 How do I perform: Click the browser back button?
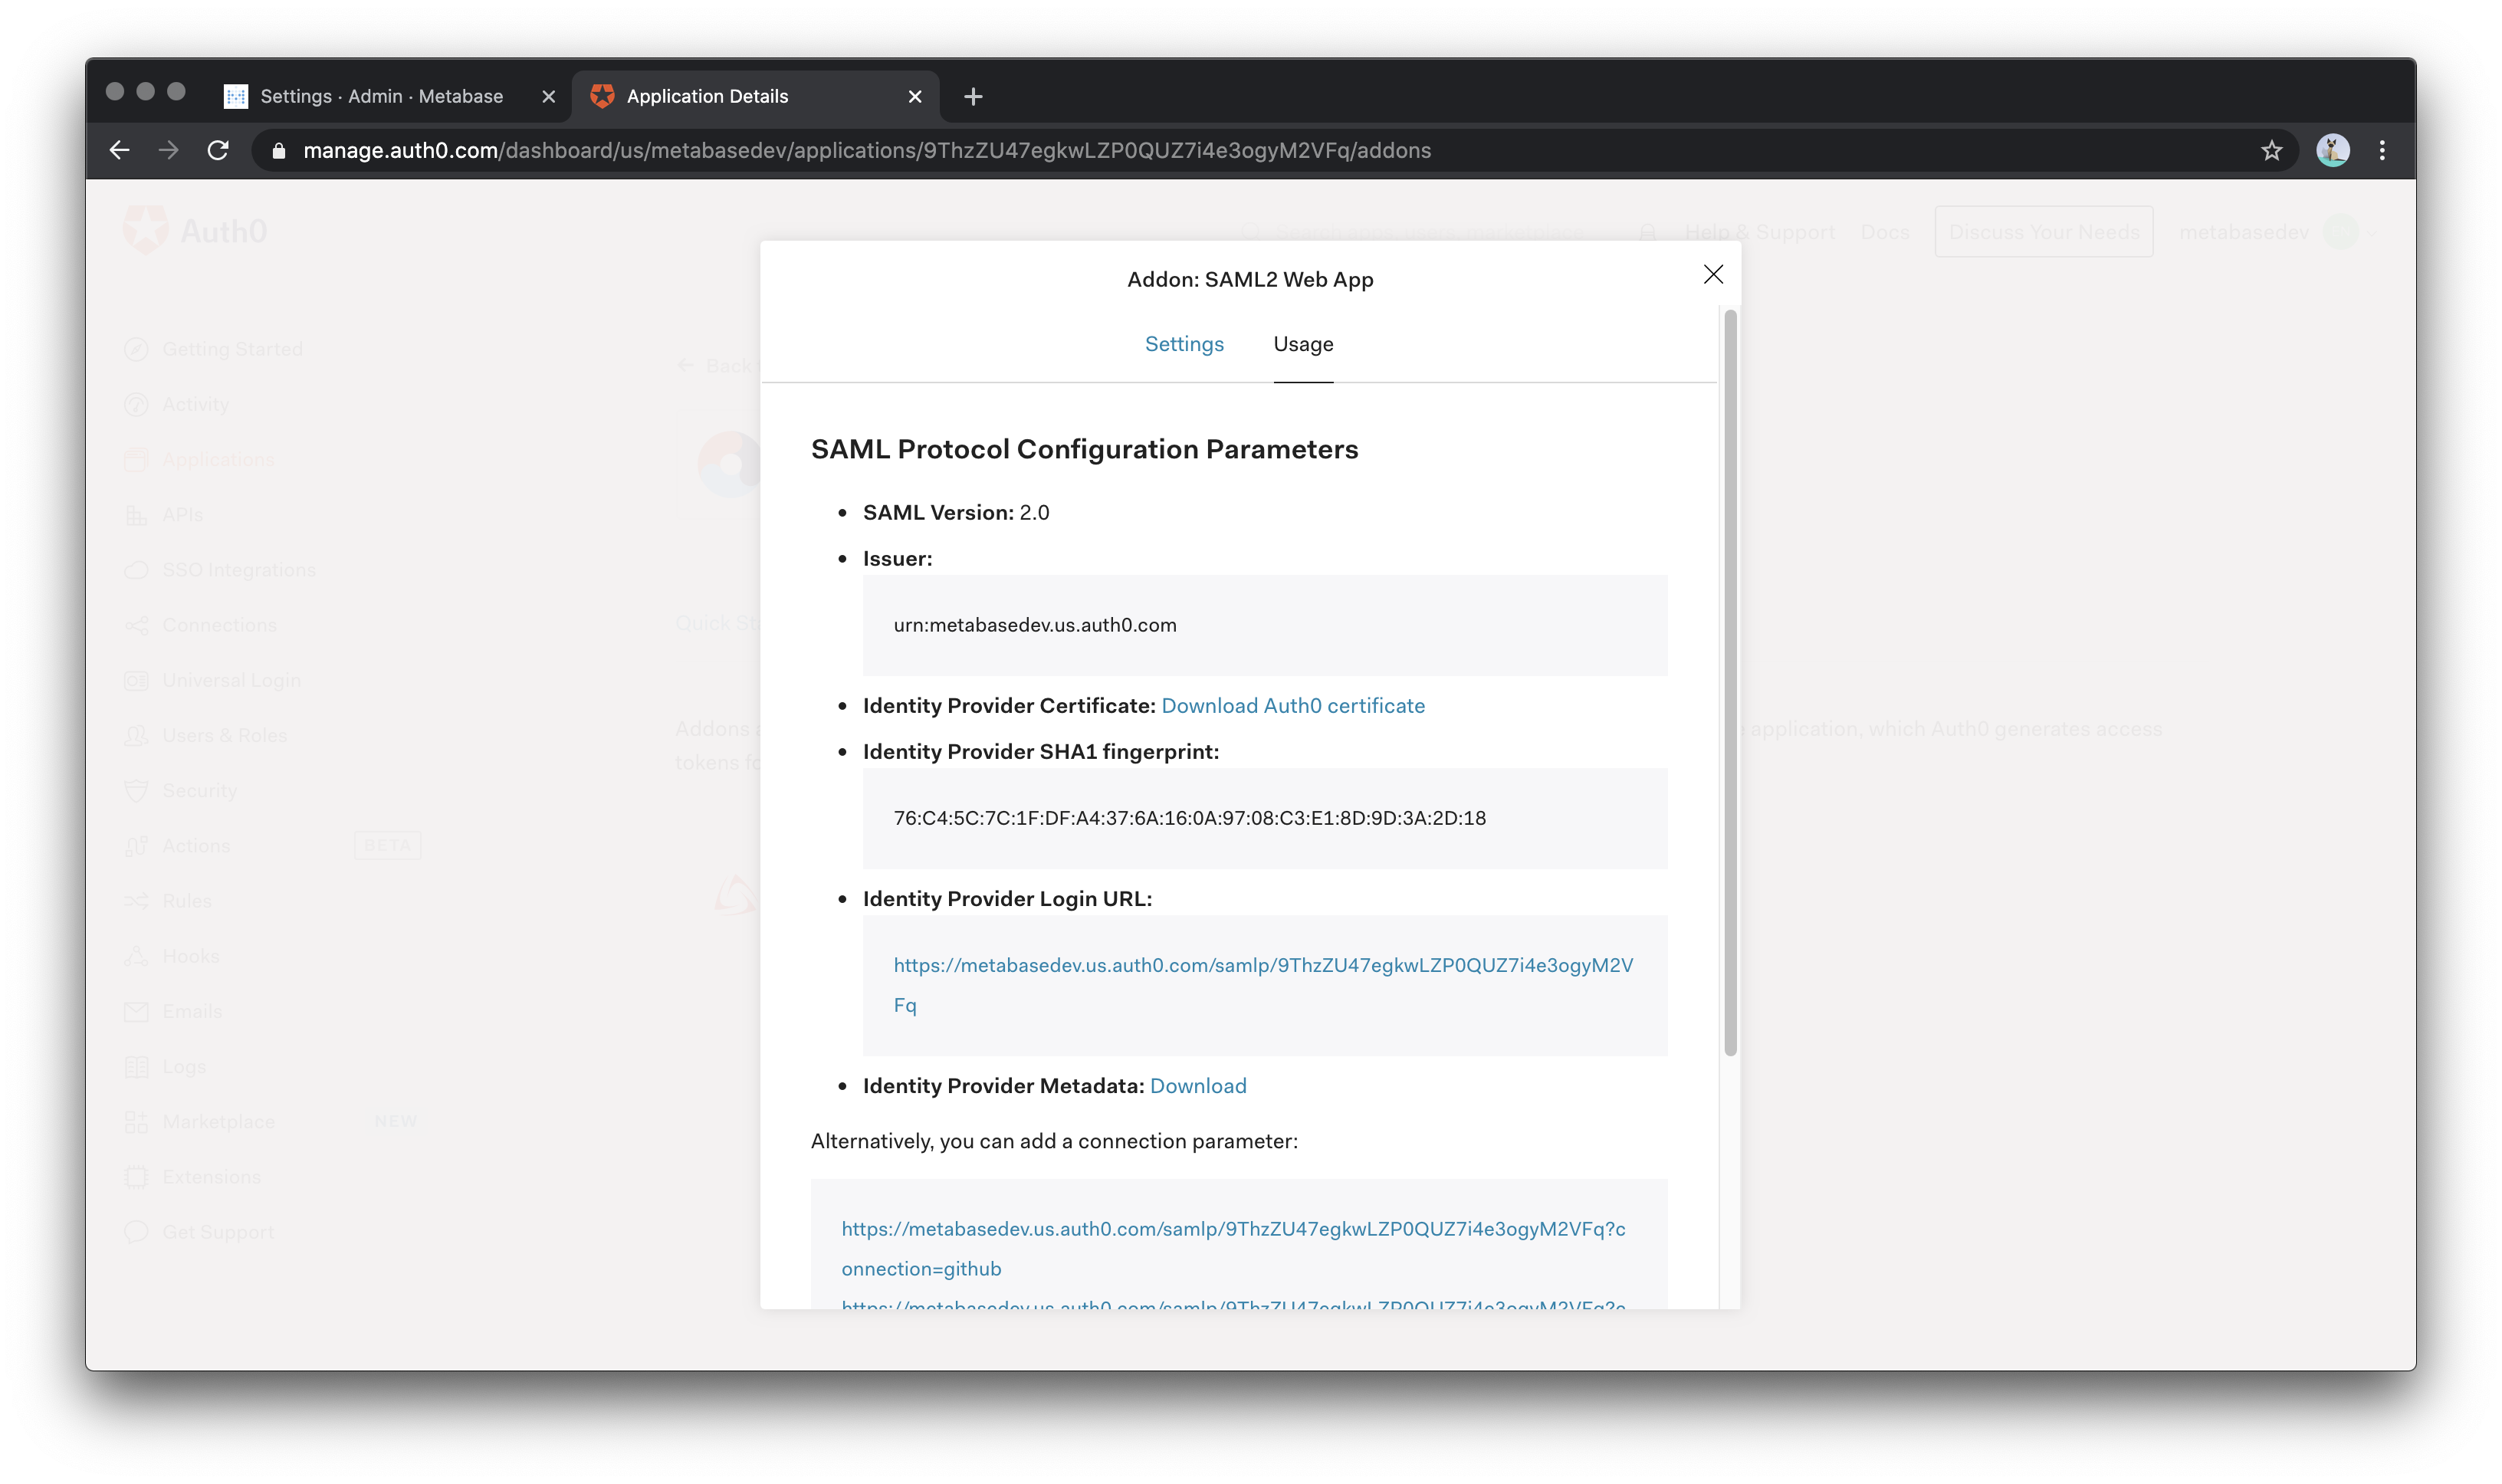118,150
